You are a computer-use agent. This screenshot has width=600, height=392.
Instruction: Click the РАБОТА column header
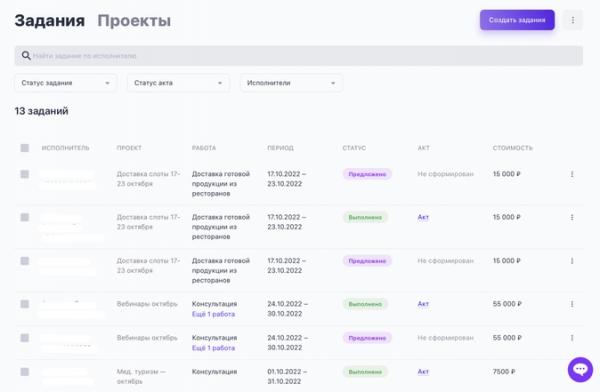pyautogui.click(x=204, y=148)
